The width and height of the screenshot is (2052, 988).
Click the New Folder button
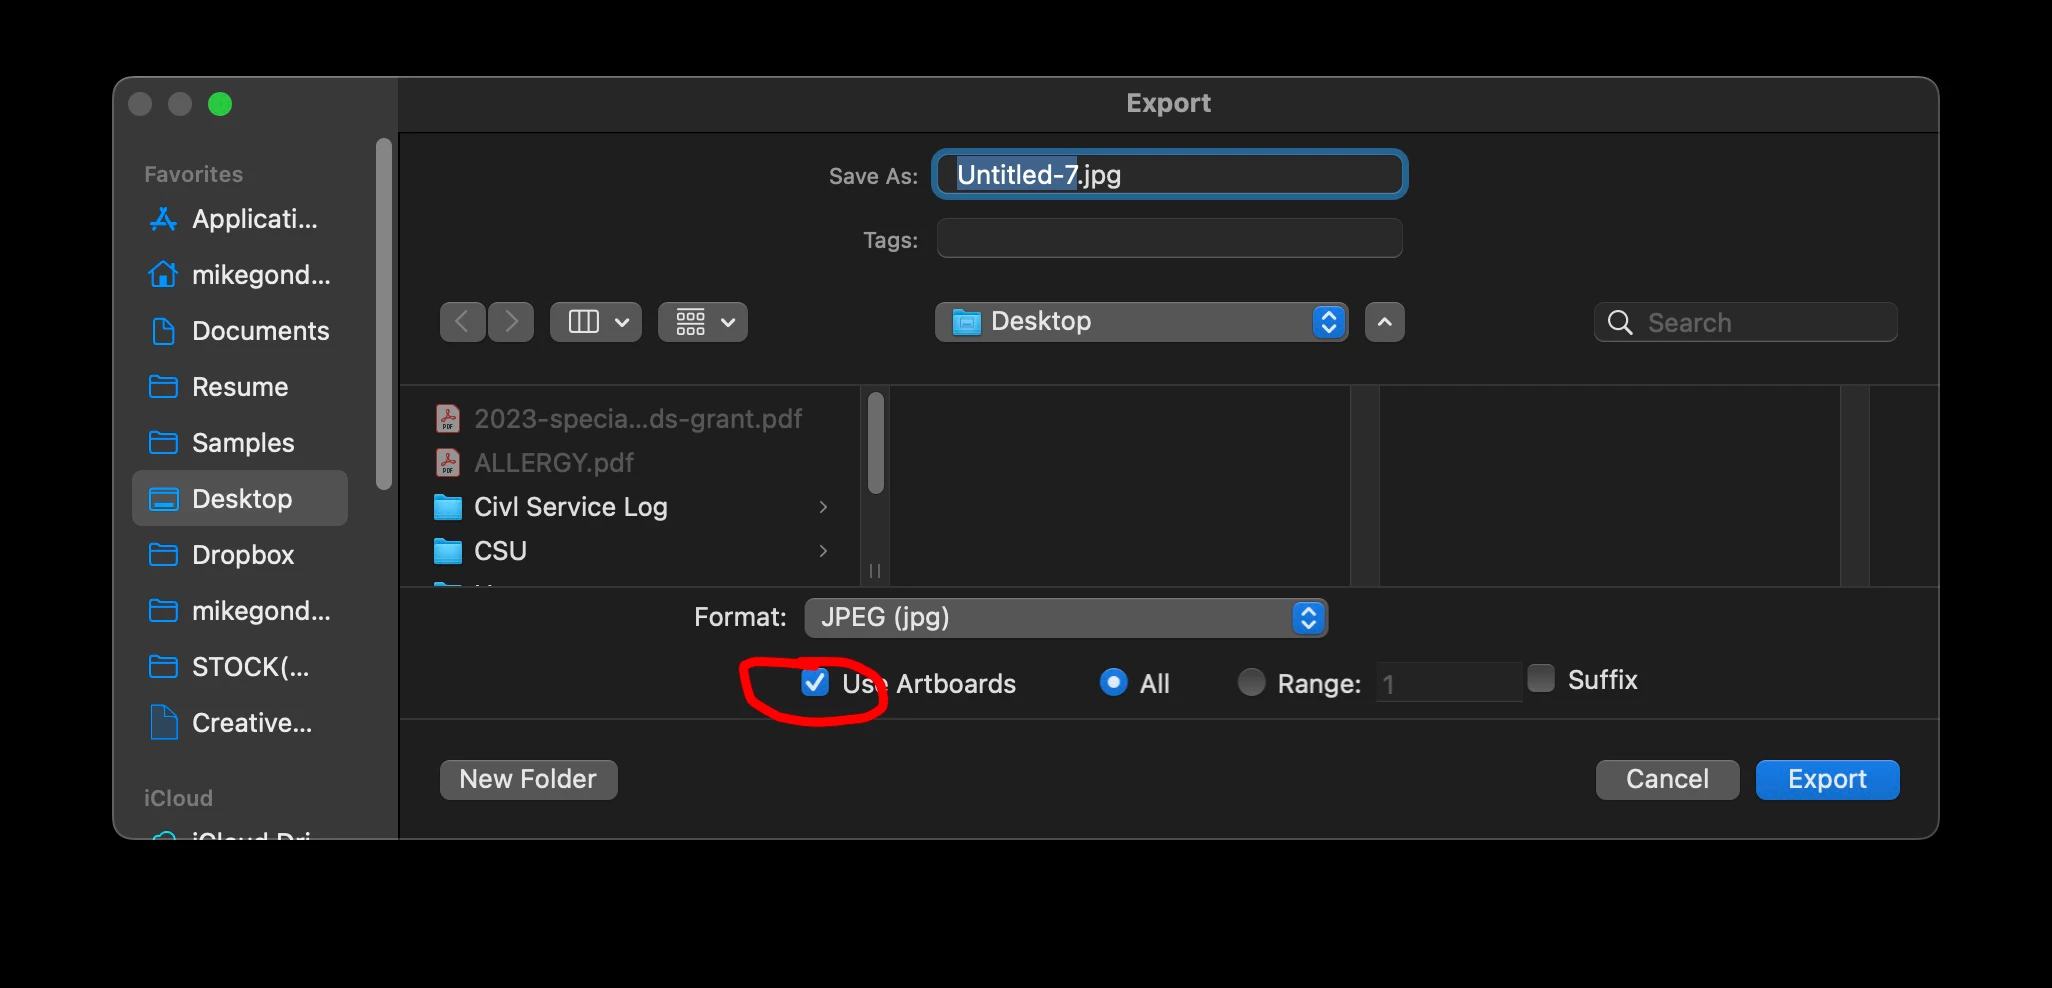click(528, 779)
